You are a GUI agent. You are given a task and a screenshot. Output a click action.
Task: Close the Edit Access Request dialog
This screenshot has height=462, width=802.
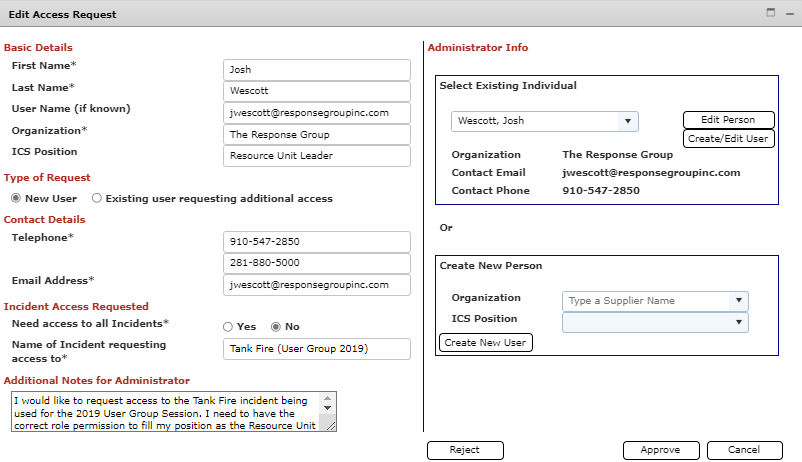pyautogui.click(x=788, y=13)
